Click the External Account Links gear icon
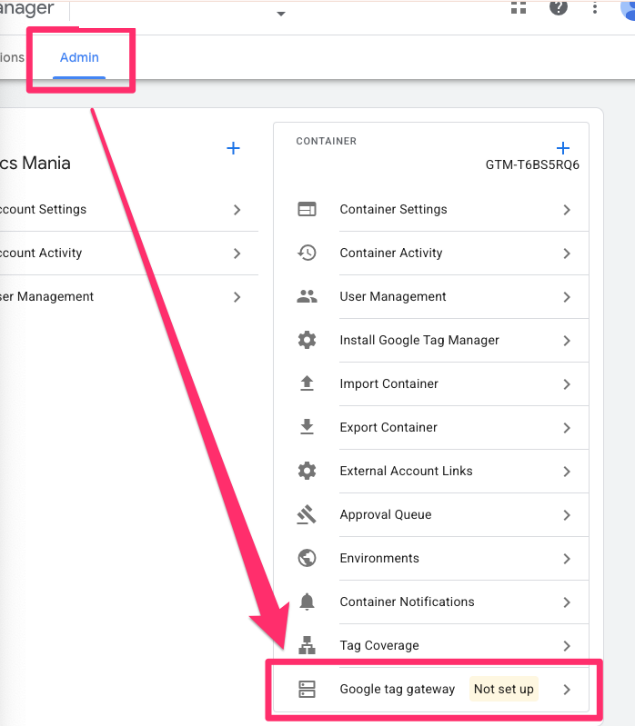The image size is (635, 726). (307, 471)
